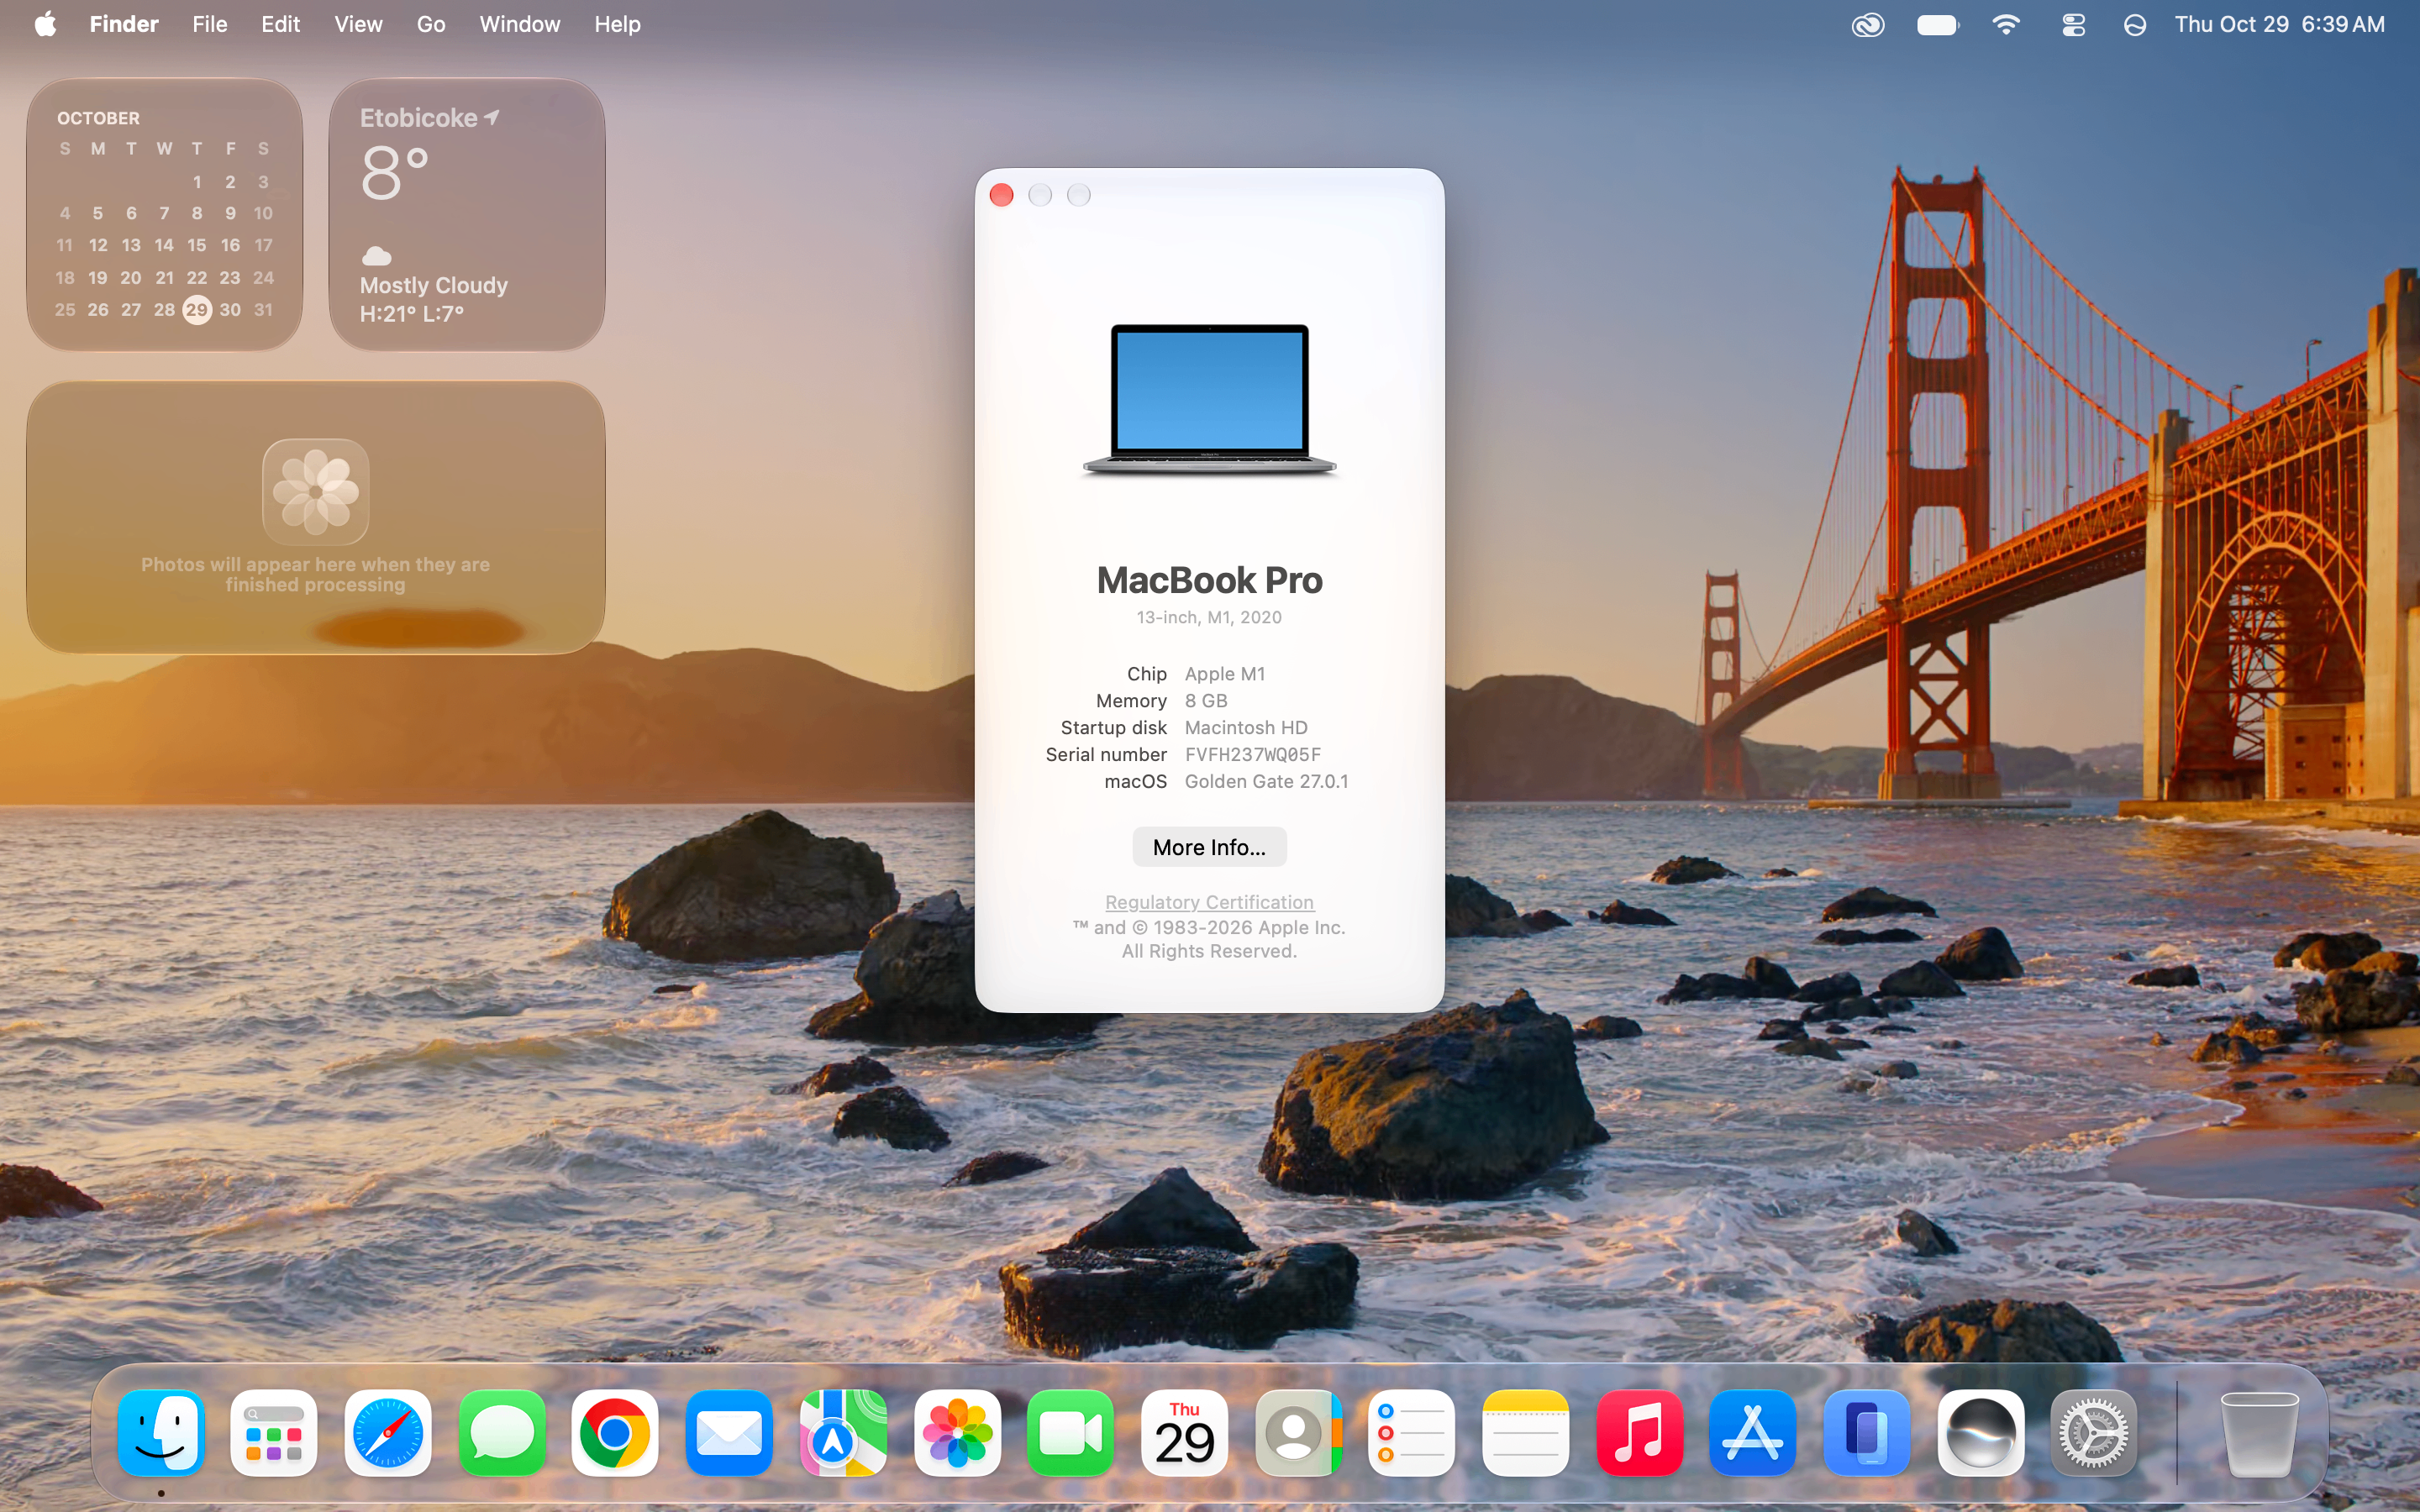Click the date and time clock
This screenshot has height=1512, width=2420.
[x=2279, y=24]
